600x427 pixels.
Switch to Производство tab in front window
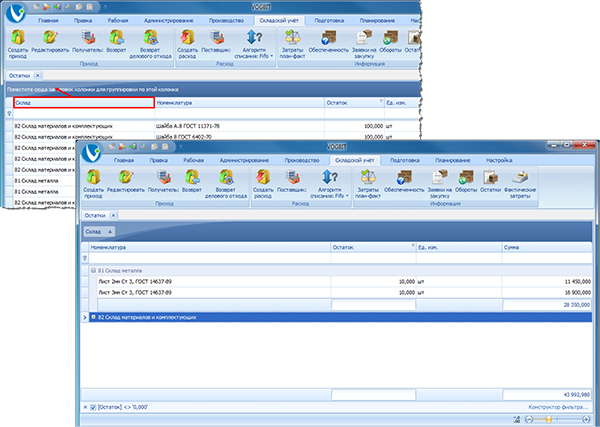(302, 160)
